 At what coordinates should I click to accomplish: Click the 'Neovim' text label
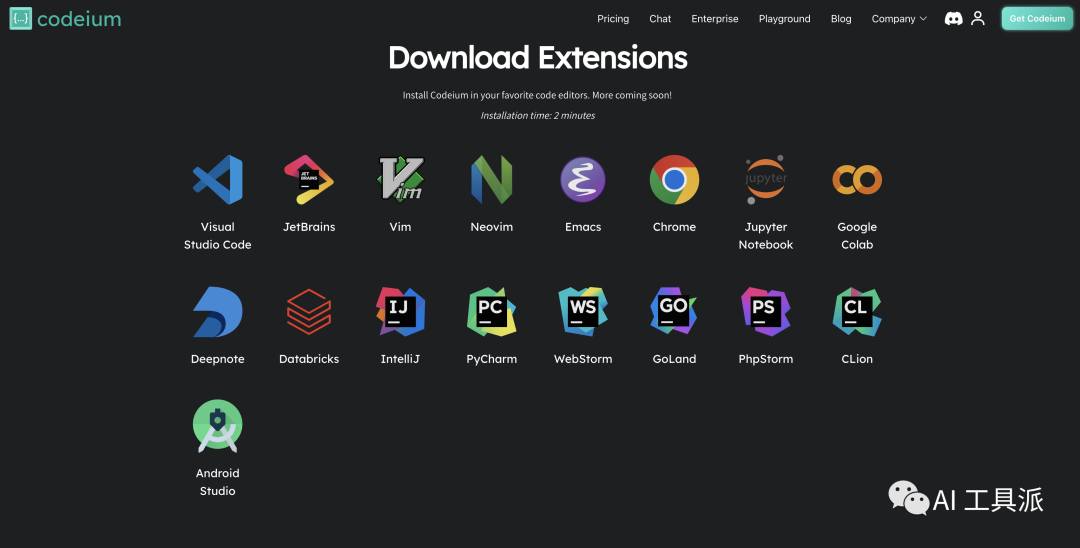492,226
